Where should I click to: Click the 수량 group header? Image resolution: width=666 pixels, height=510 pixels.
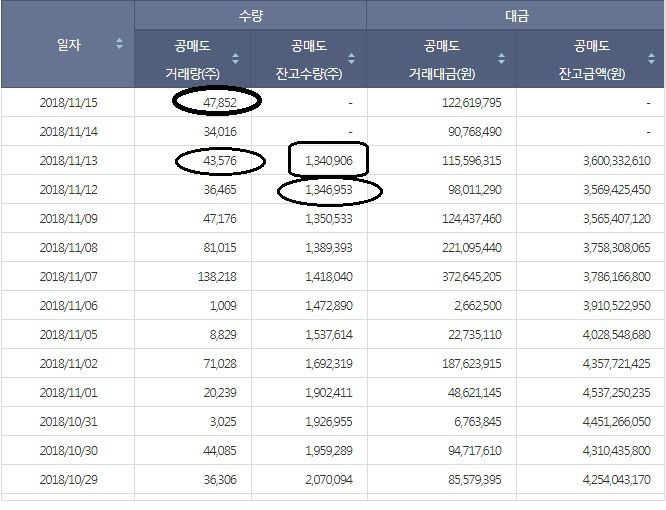251,16
